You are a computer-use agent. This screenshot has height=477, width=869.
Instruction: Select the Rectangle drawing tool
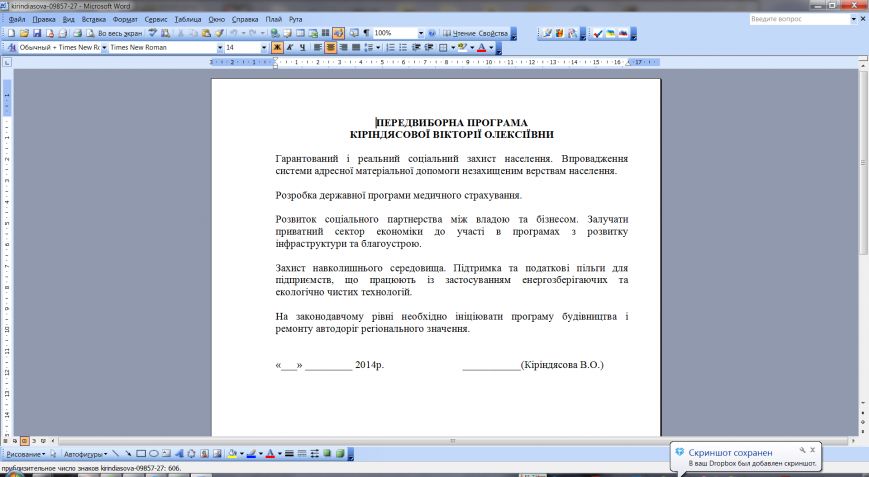pyautogui.click(x=141, y=453)
